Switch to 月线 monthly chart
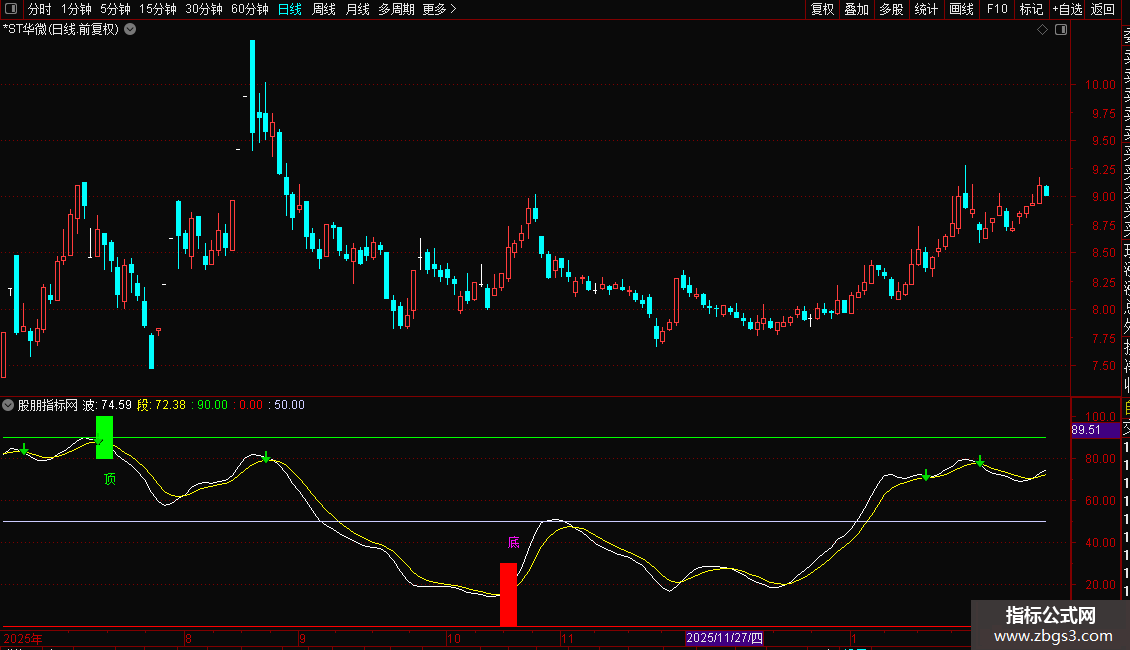This screenshot has width=1130, height=650. point(357,9)
